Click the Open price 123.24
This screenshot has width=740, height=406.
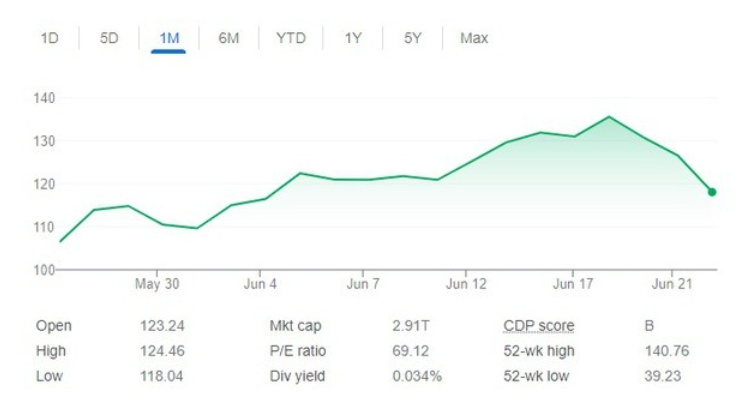[x=163, y=326]
